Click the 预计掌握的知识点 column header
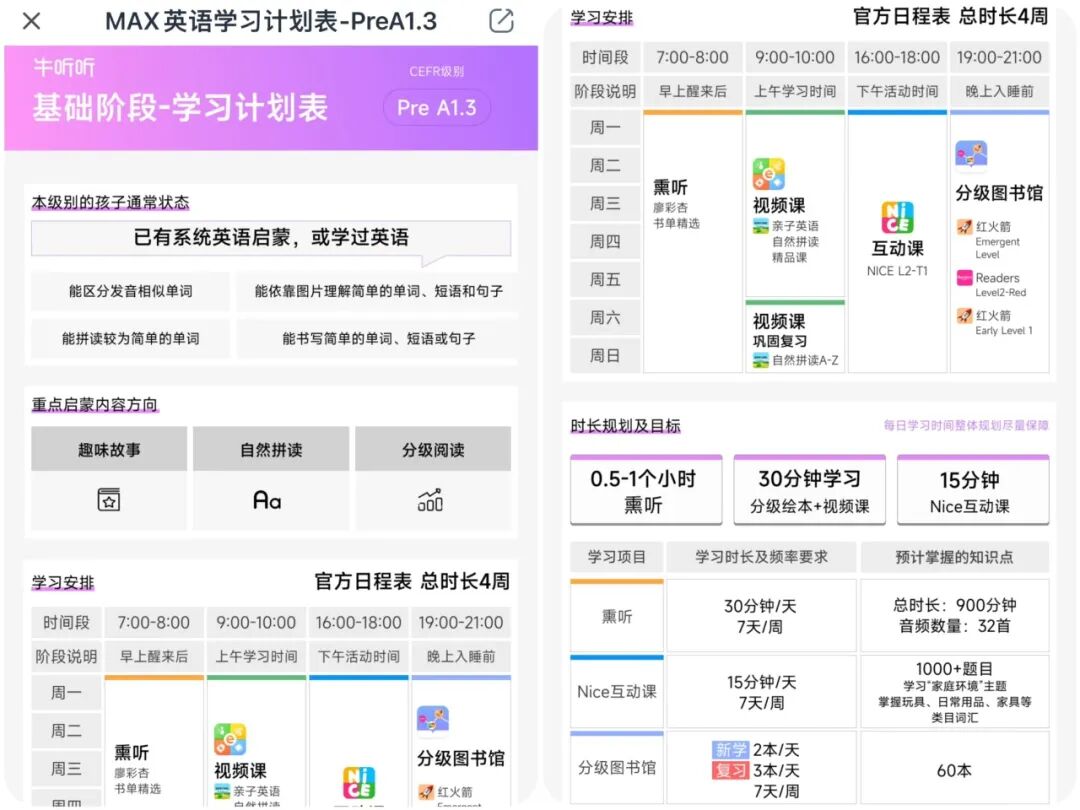This screenshot has width=1080, height=810. click(955, 557)
